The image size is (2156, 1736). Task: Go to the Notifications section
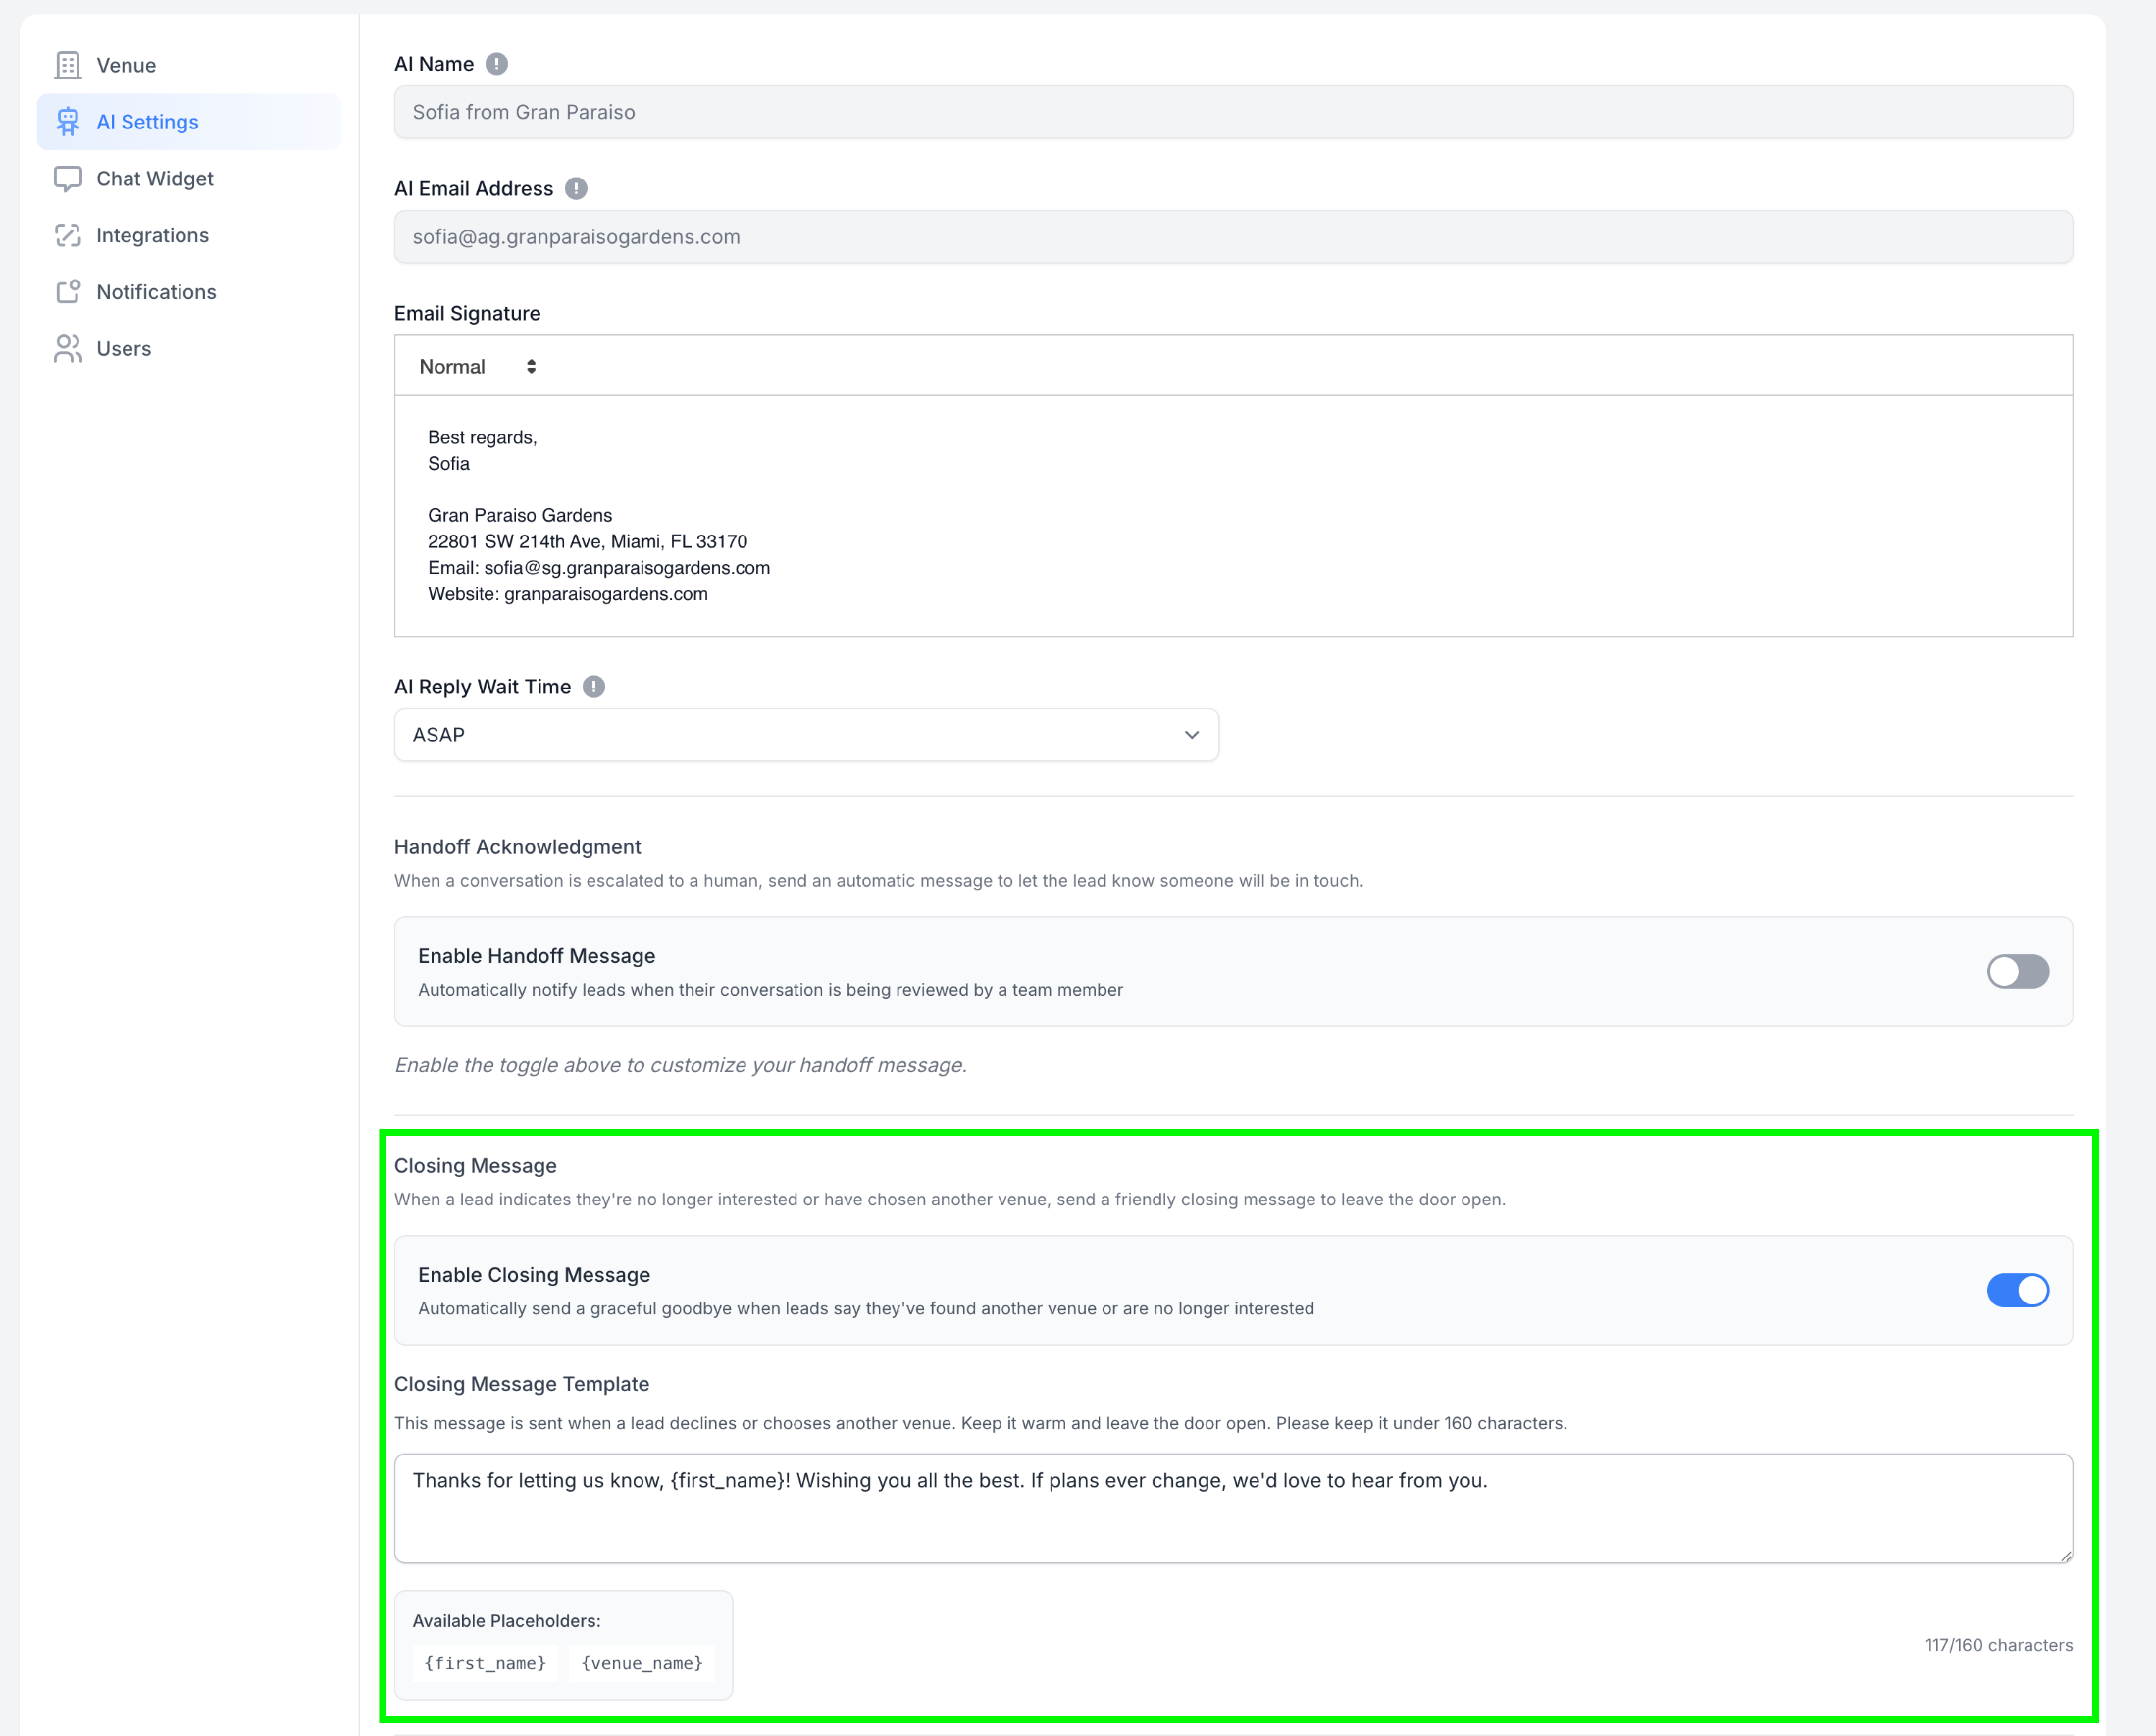[156, 292]
